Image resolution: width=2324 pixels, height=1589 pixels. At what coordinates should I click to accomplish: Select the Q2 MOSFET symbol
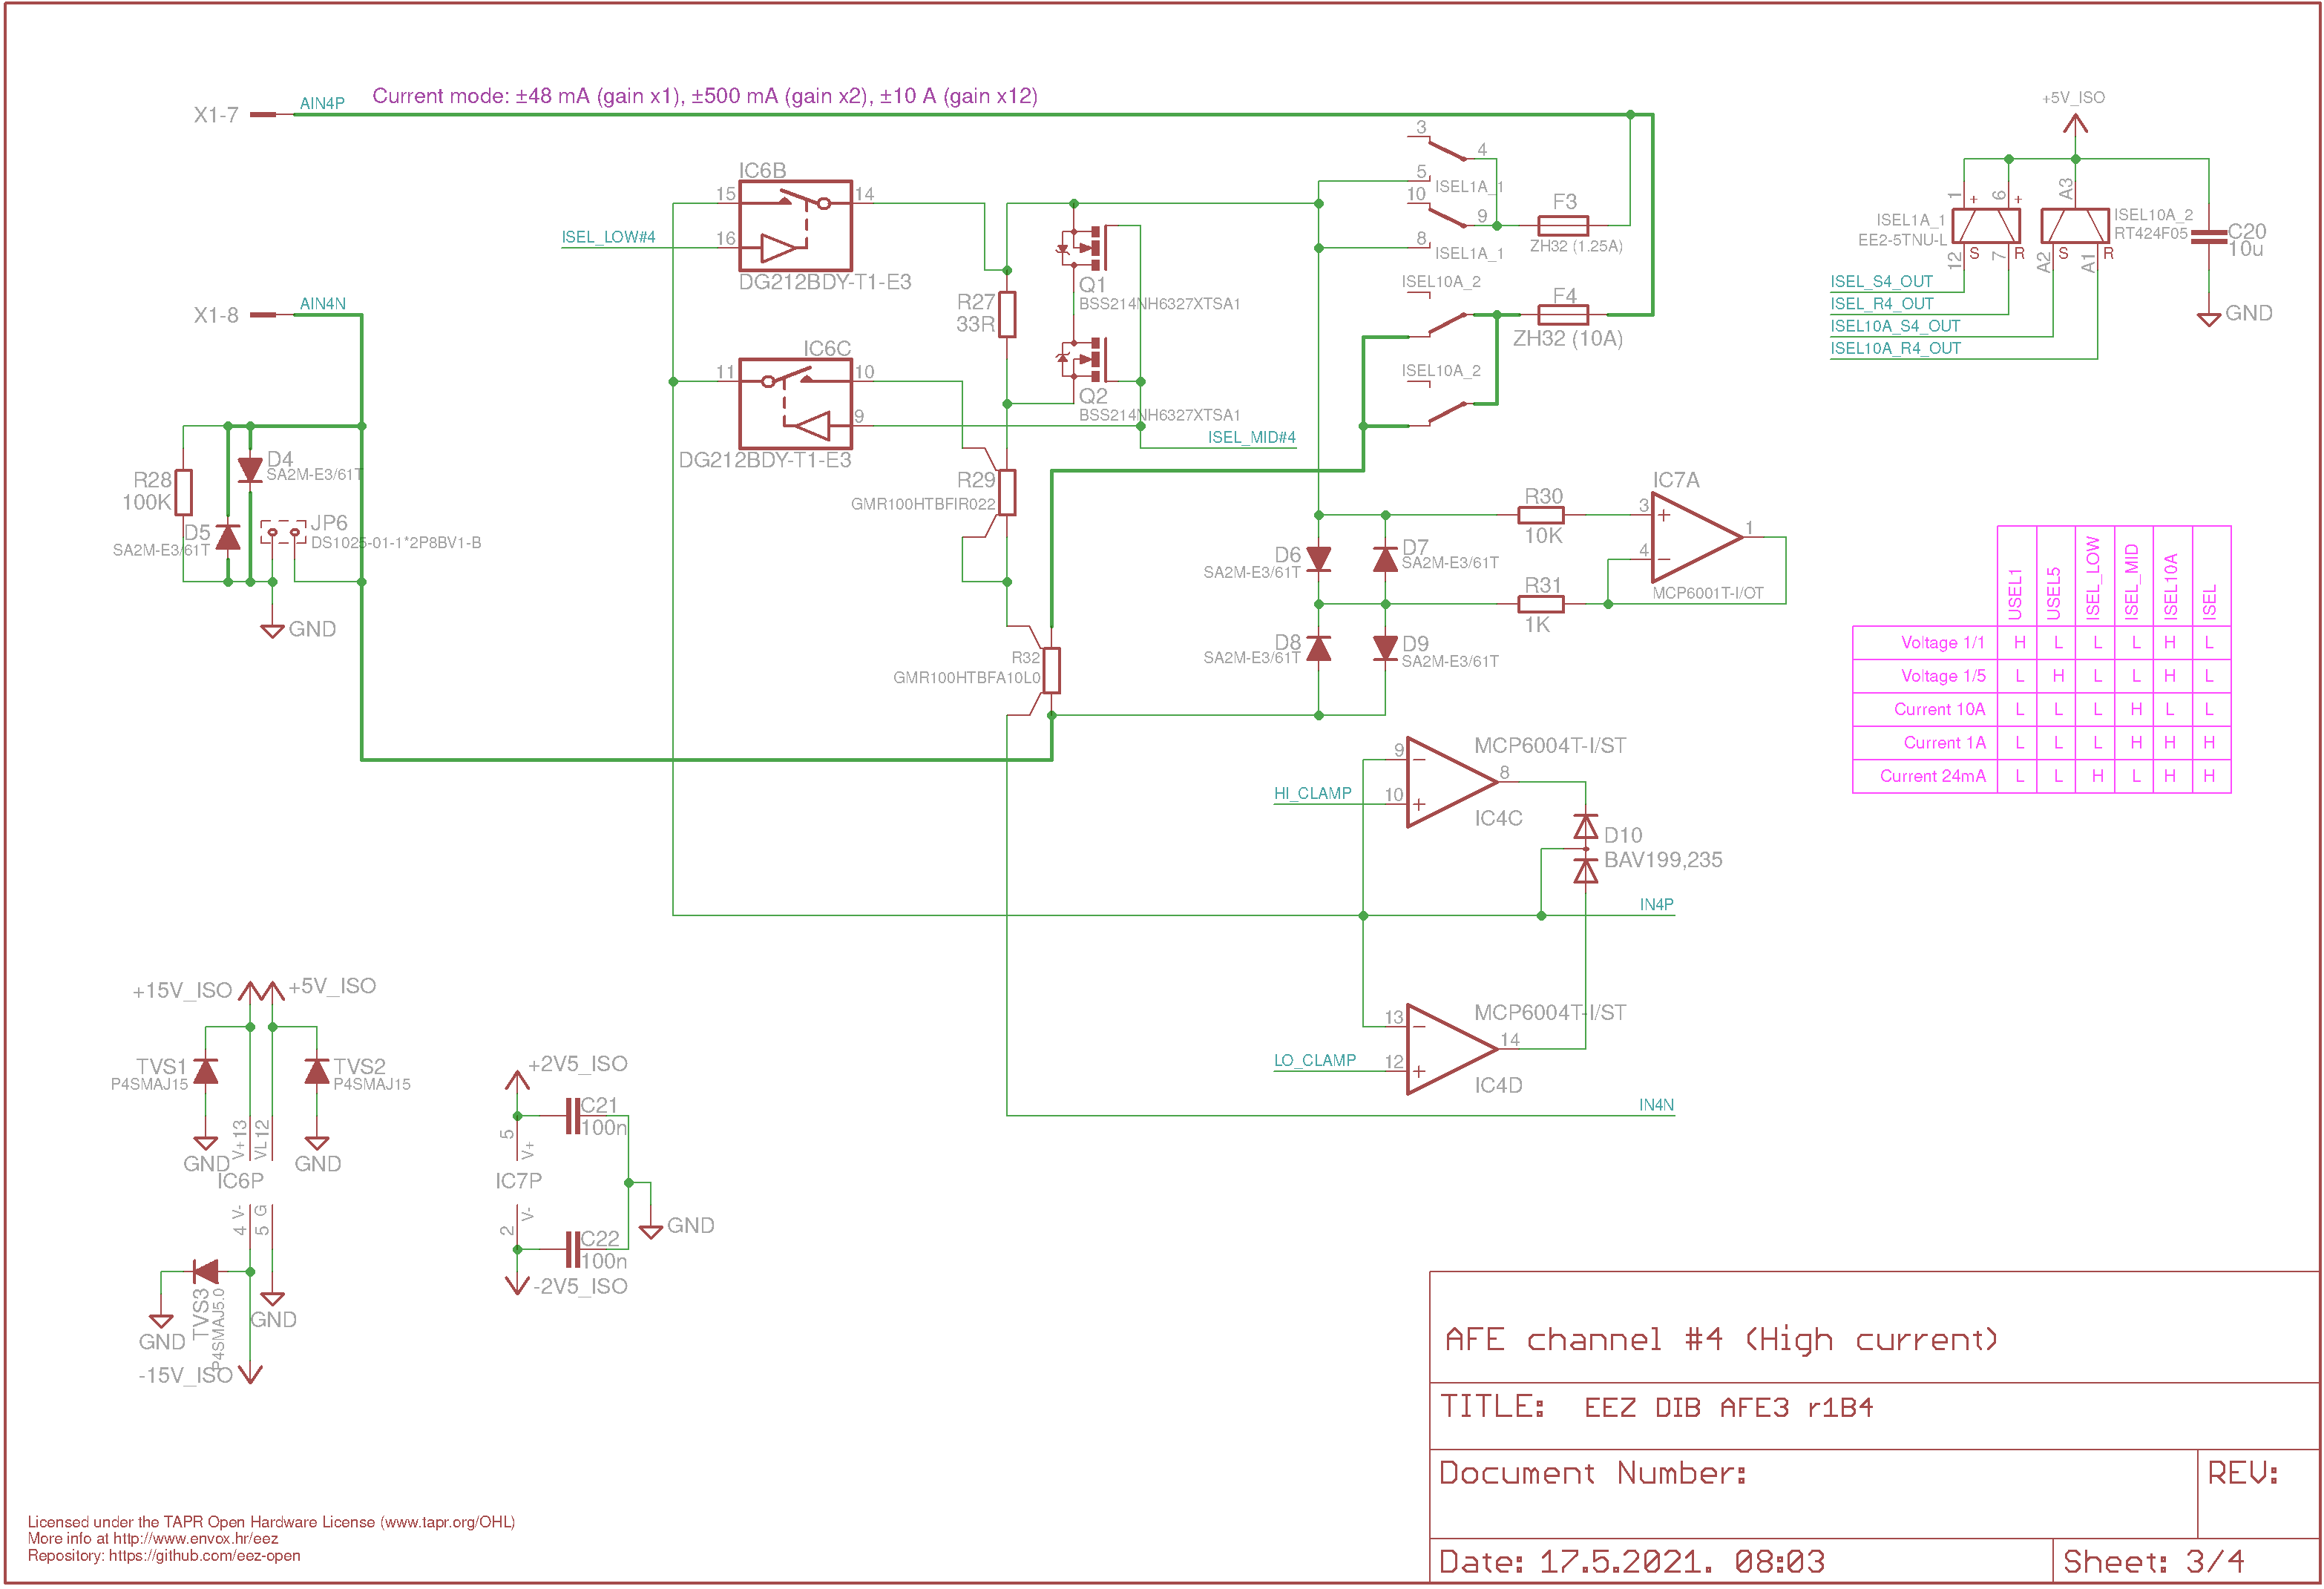(1084, 359)
